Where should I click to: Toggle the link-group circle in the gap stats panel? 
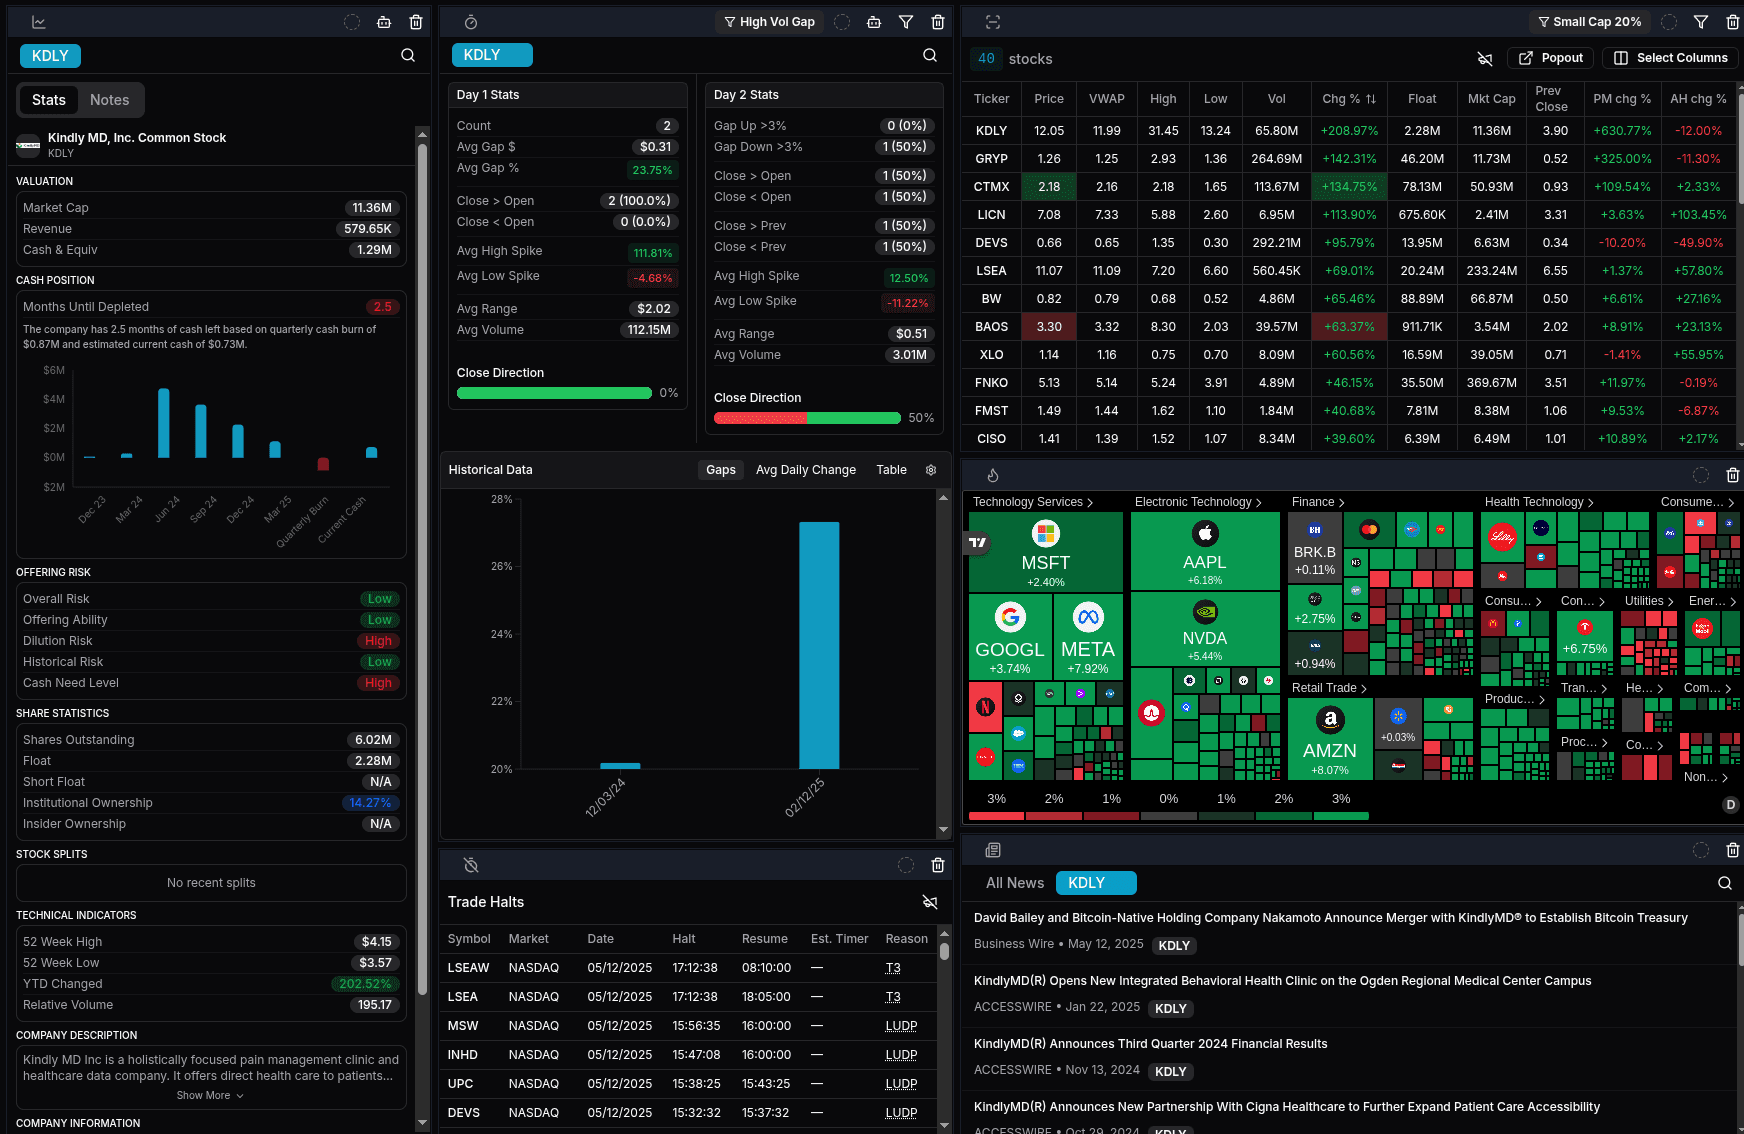[842, 22]
